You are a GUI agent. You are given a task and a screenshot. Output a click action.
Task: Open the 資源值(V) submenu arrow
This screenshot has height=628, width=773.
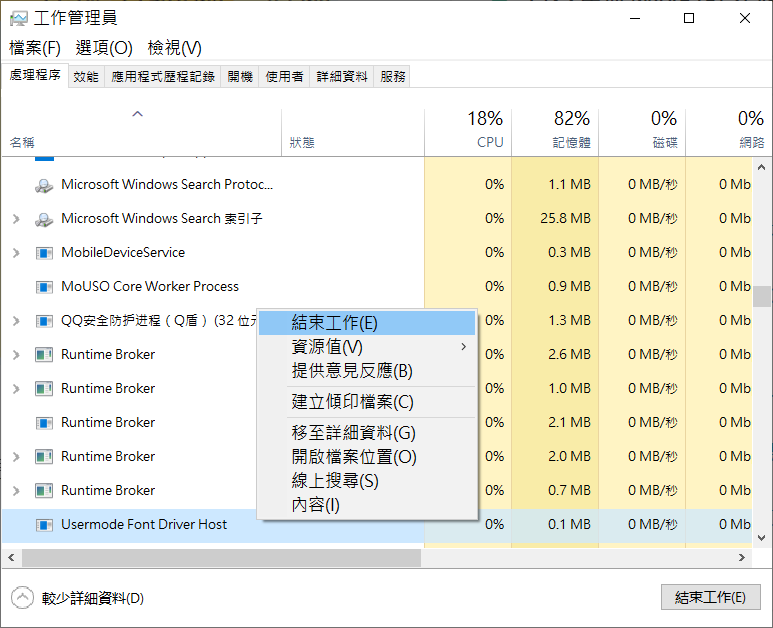pos(463,347)
